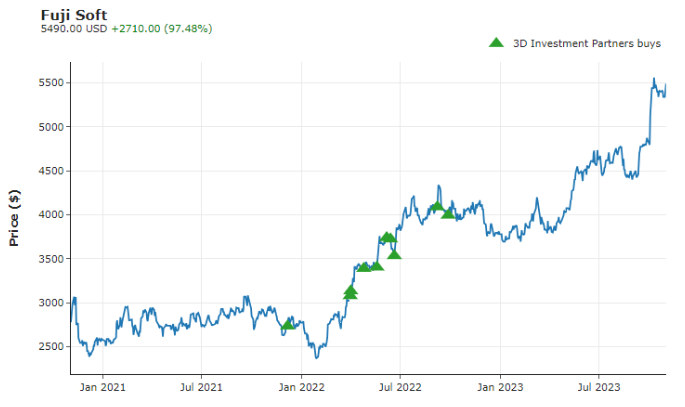The width and height of the screenshot is (685, 407).
Task: Click the 2500 y-axis tick label
Action: [x=50, y=346]
